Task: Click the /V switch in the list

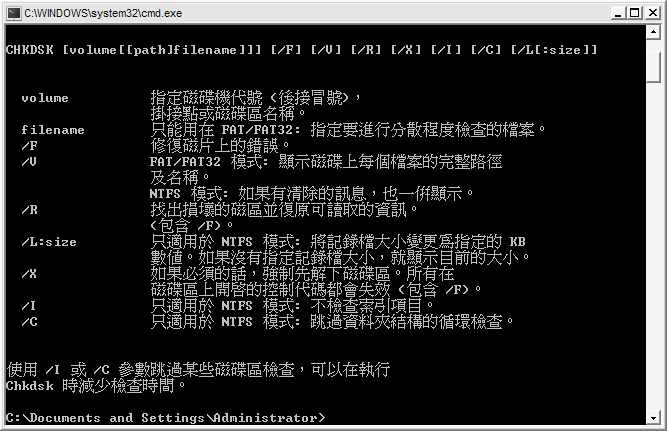Action: 29,162
